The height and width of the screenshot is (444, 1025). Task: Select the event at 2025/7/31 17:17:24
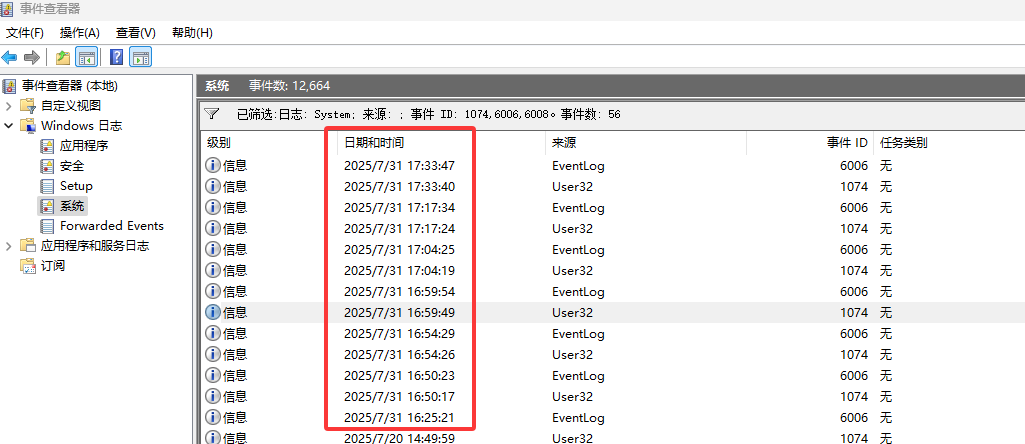click(x=613, y=229)
